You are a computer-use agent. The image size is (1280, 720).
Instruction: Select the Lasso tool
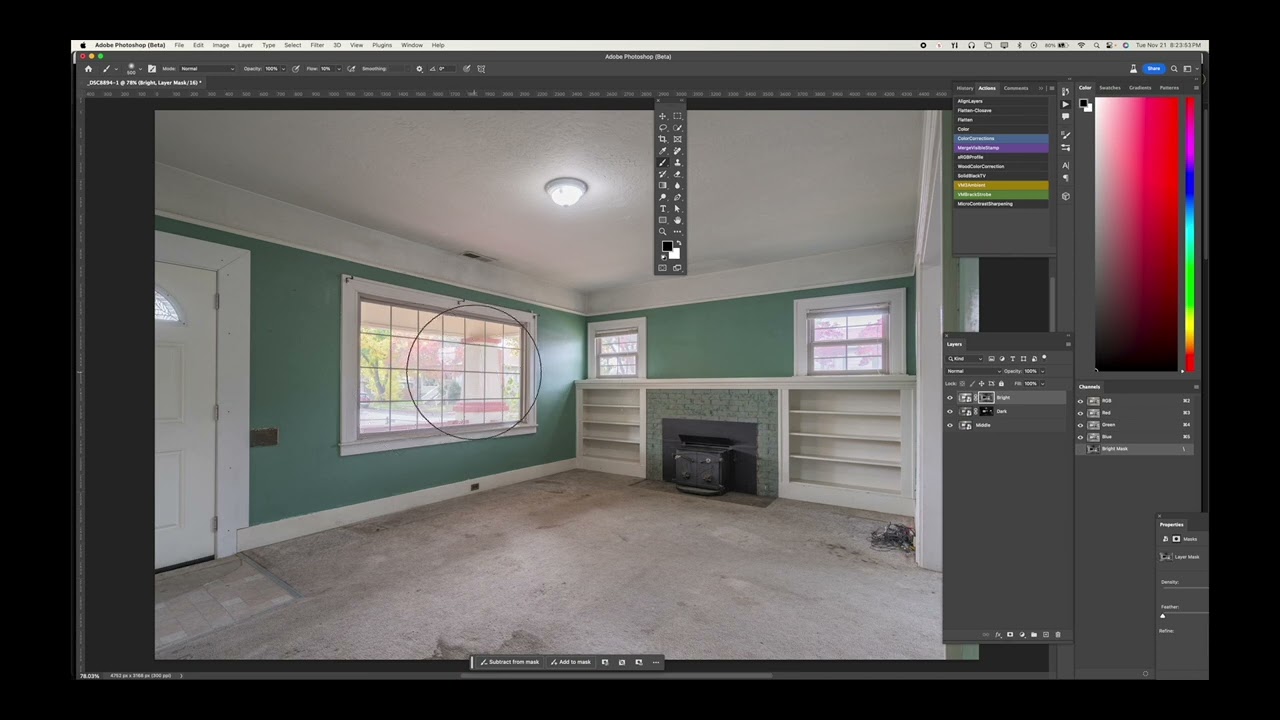(x=662, y=127)
